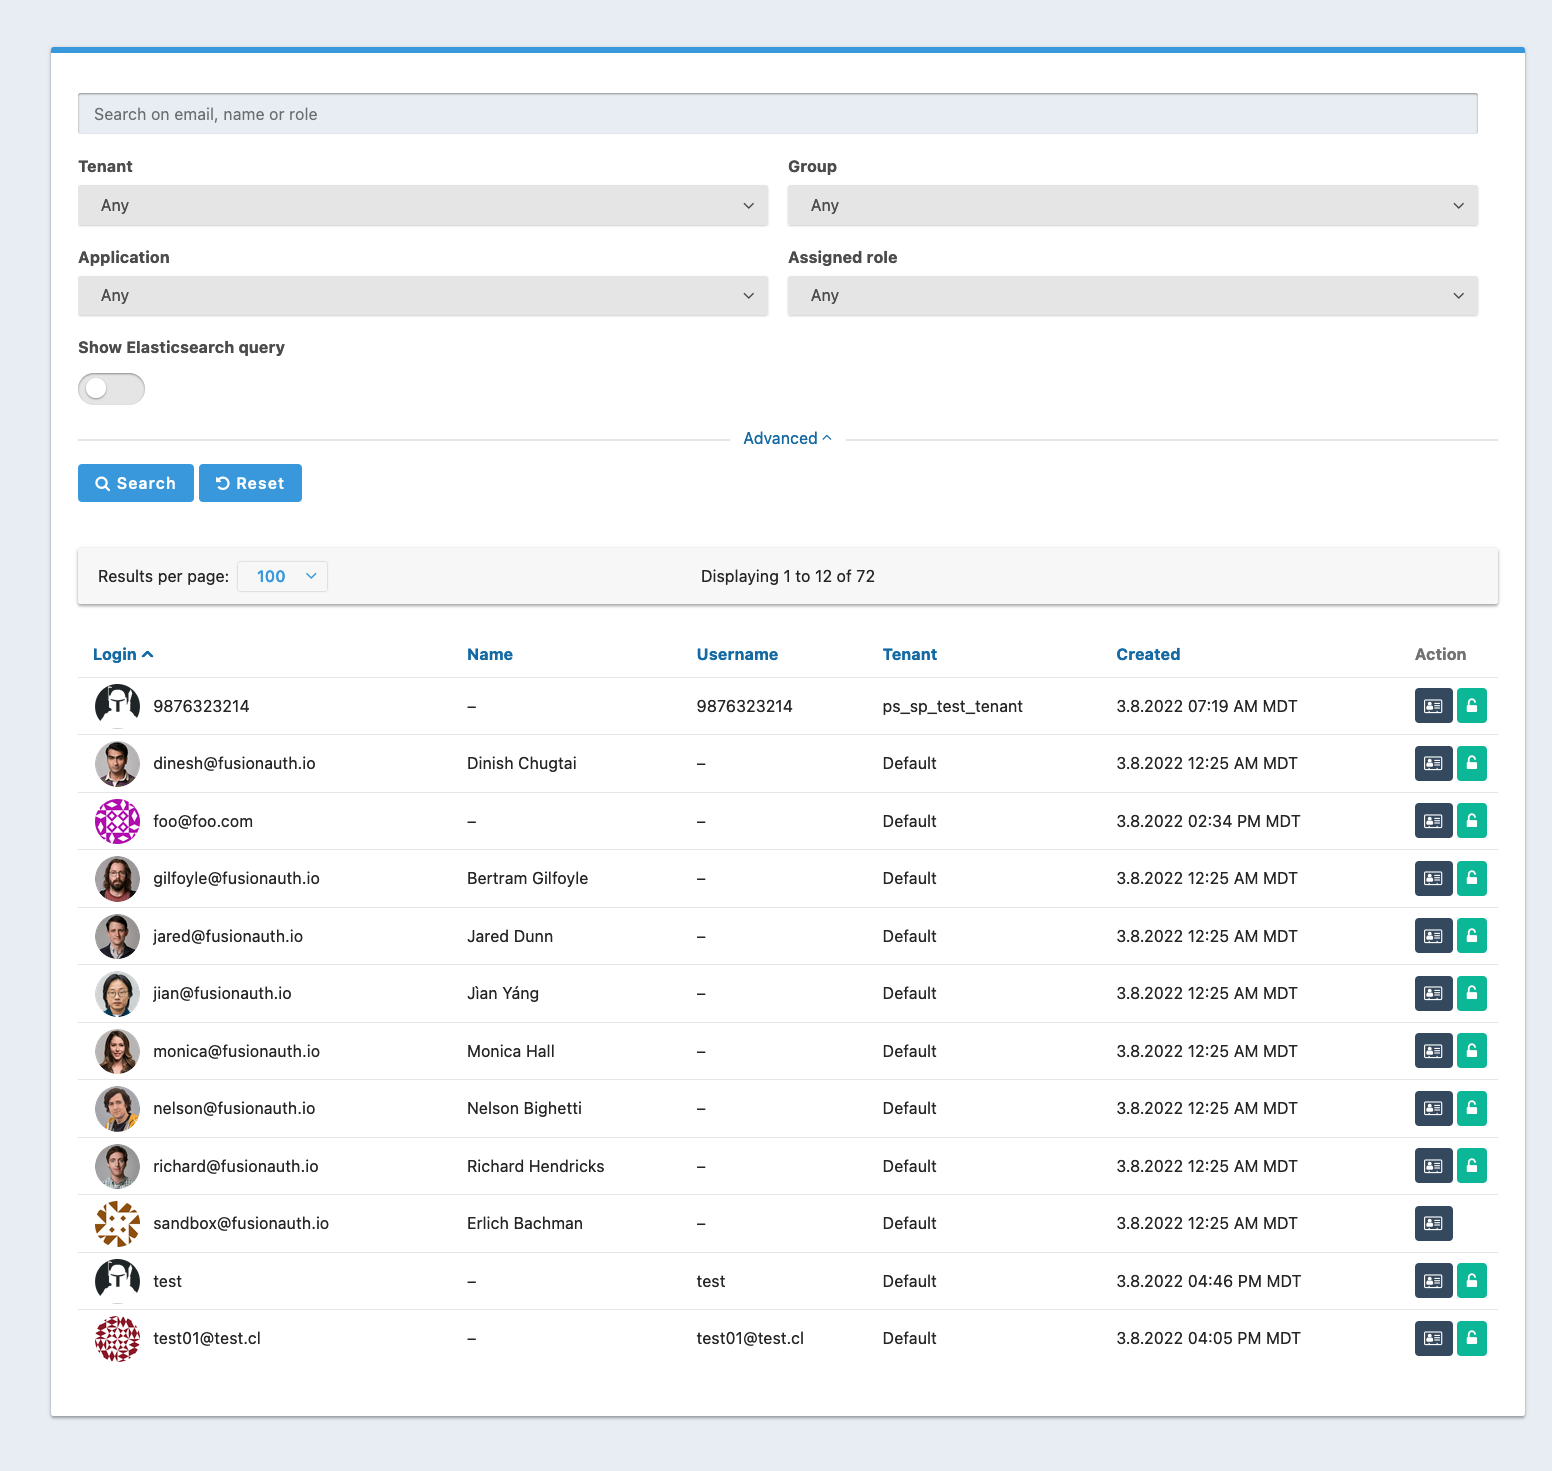Image resolution: width=1552 pixels, height=1471 pixels.
Task: Open manage icon for jian@fusionauth.io
Action: (1433, 993)
